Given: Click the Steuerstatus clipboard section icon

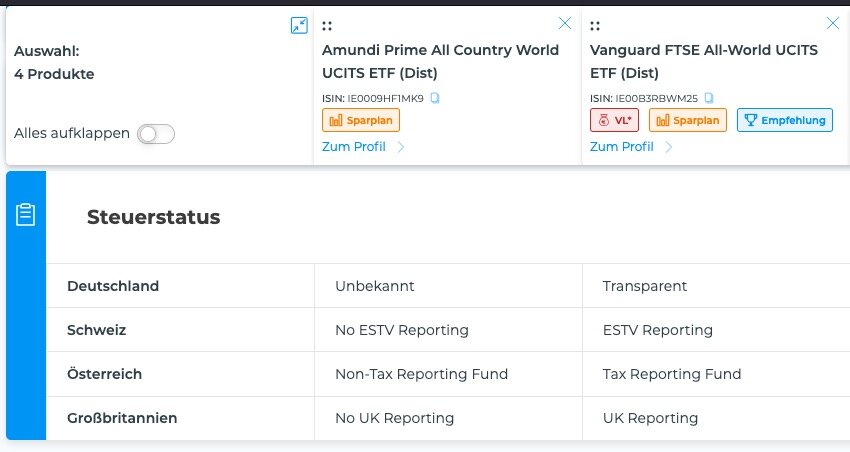Looking at the screenshot, I should click(x=26, y=215).
